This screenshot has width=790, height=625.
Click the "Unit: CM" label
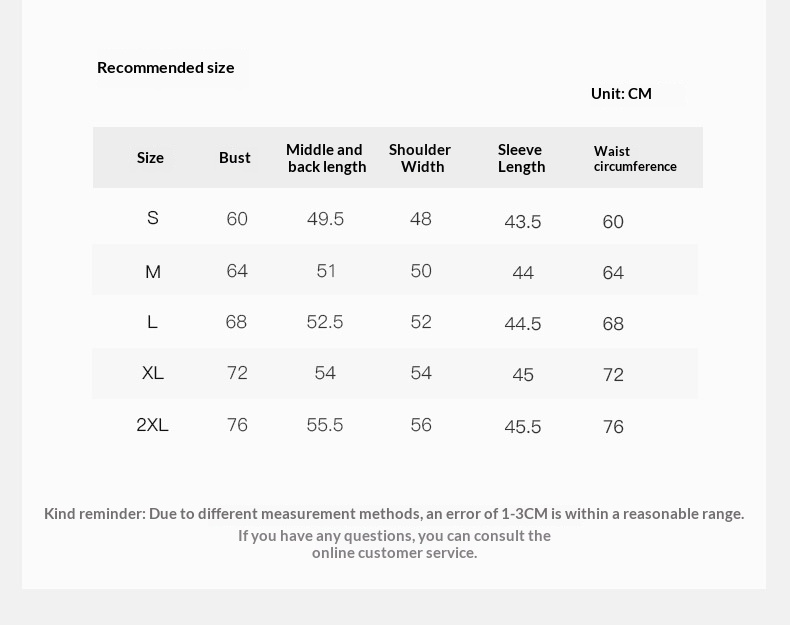click(x=621, y=93)
